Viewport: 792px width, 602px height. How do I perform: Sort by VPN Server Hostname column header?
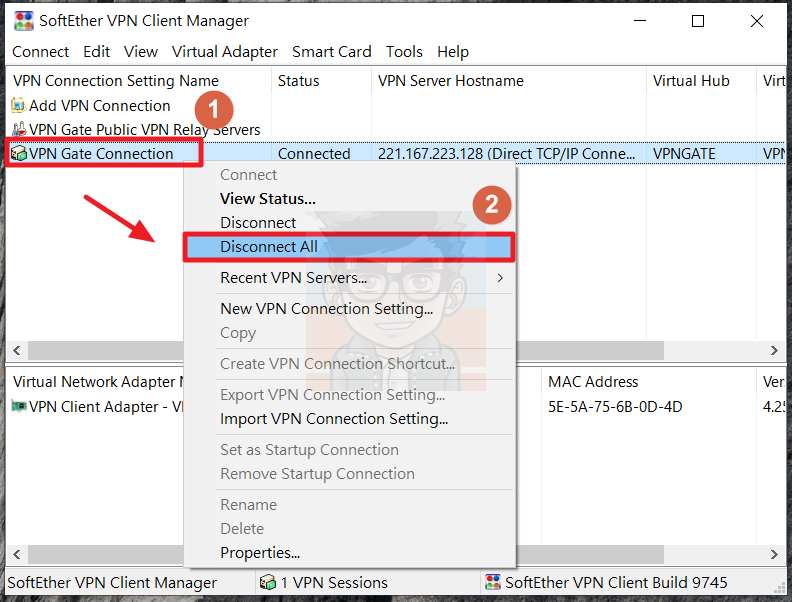click(509, 81)
